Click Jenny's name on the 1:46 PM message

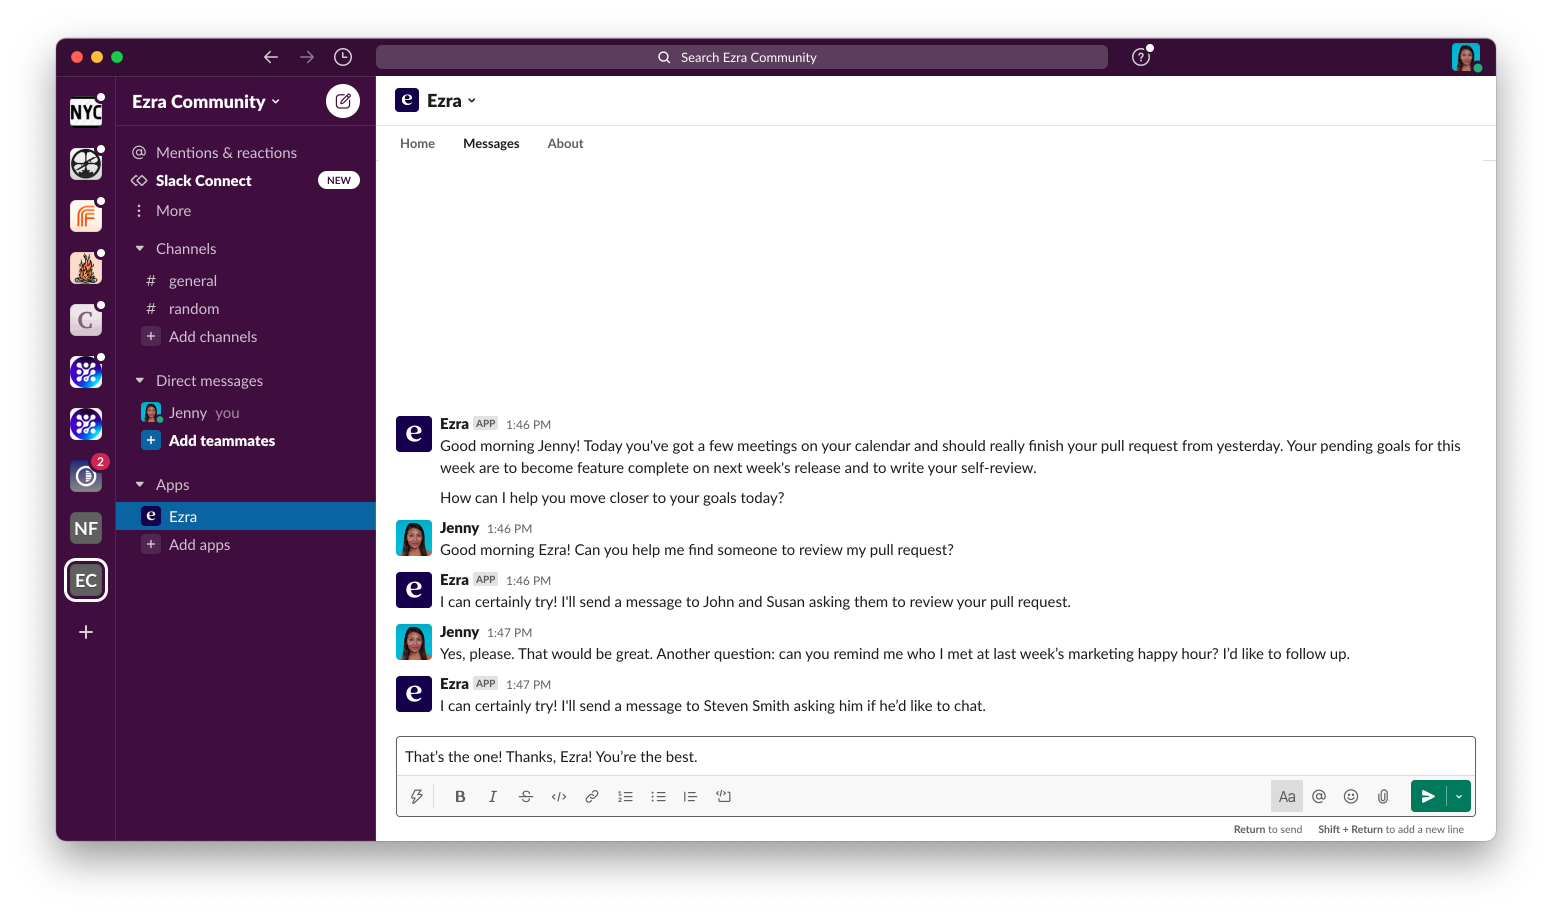pos(459,528)
